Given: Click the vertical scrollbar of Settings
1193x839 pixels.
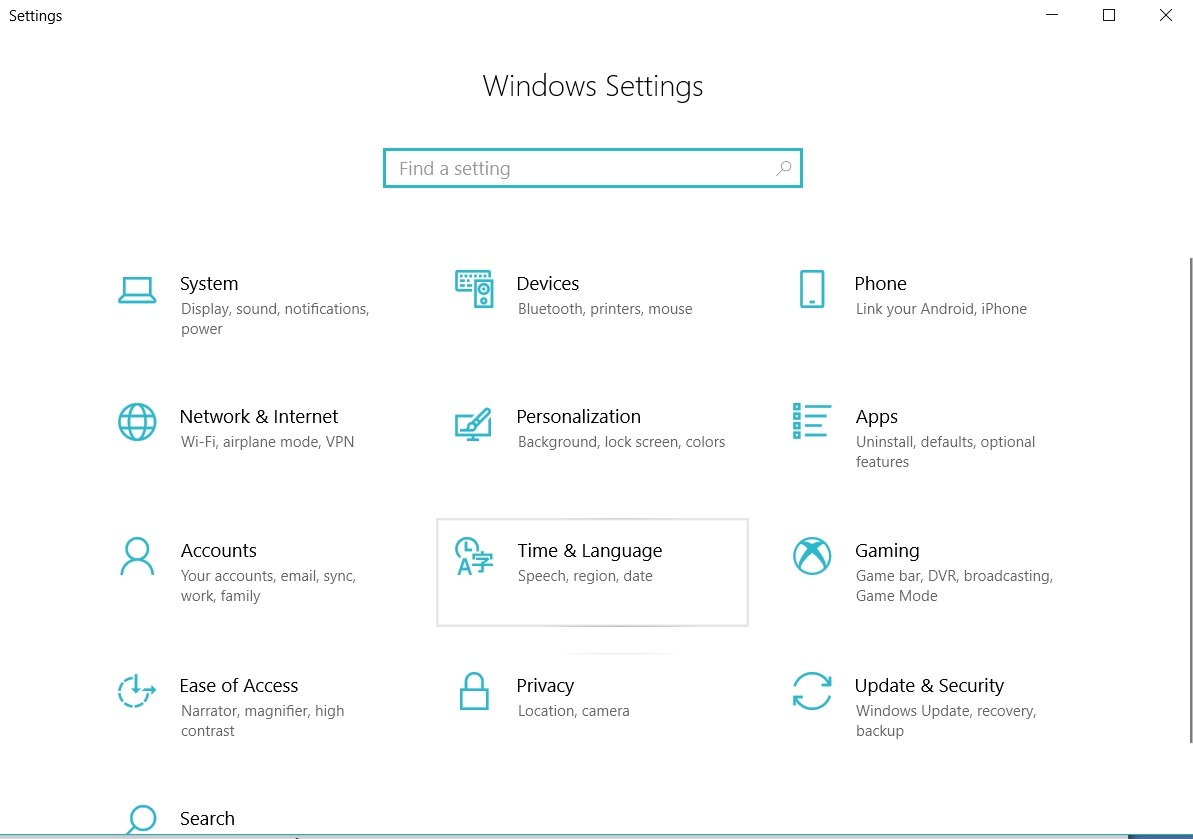Looking at the screenshot, I should [1190, 501].
